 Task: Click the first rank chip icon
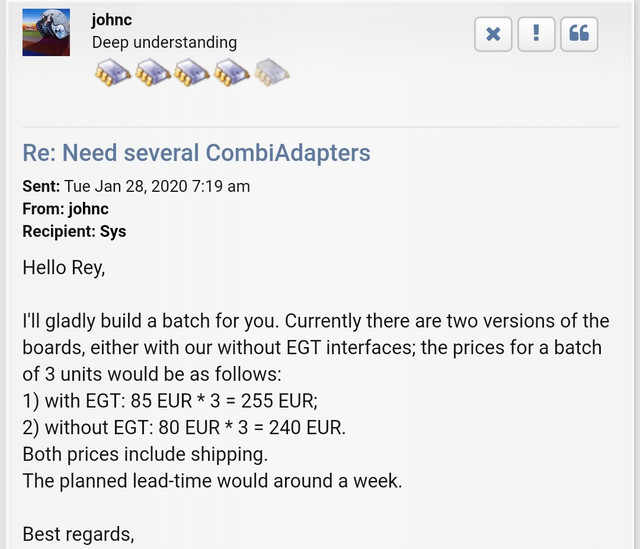pos(112,72)
